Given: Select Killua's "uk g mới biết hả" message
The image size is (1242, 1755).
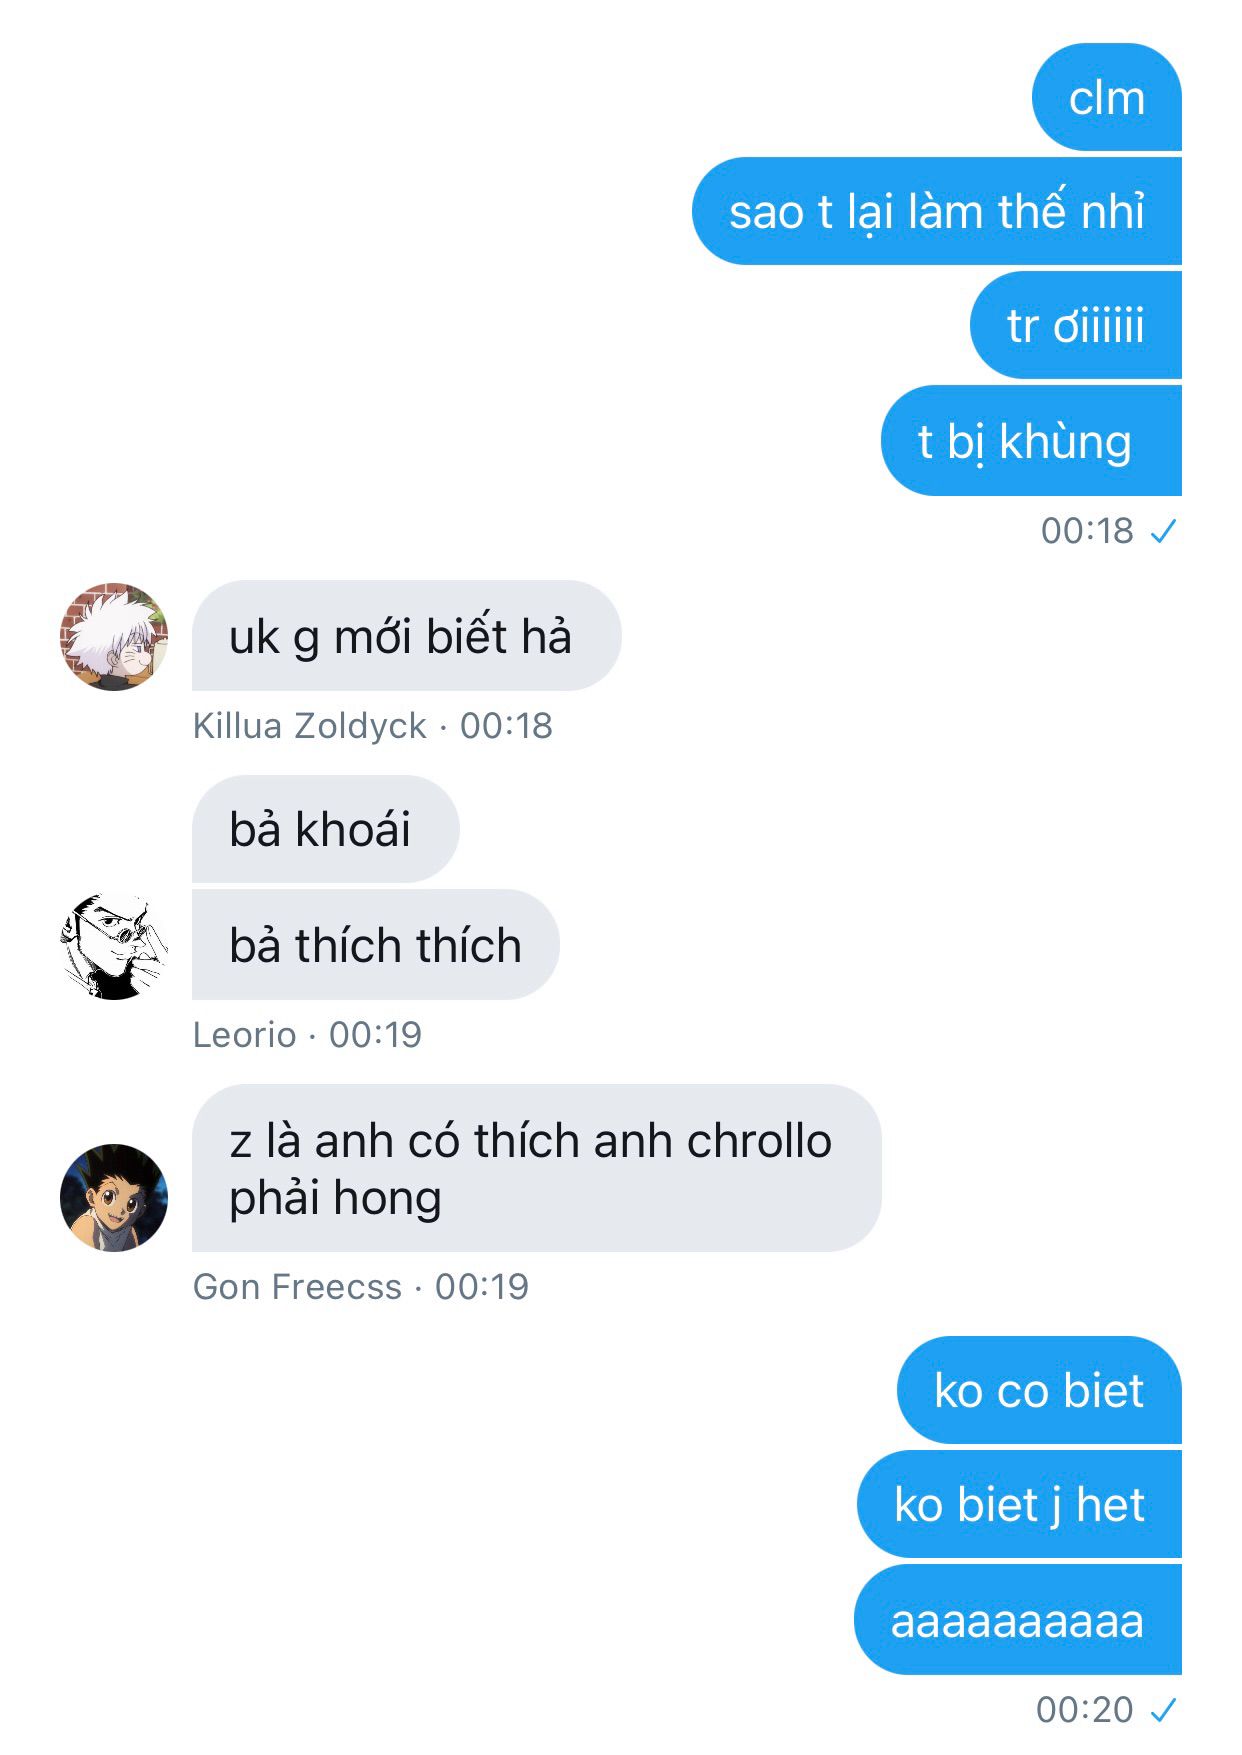Looking at the screenshot, I should 406,635.
